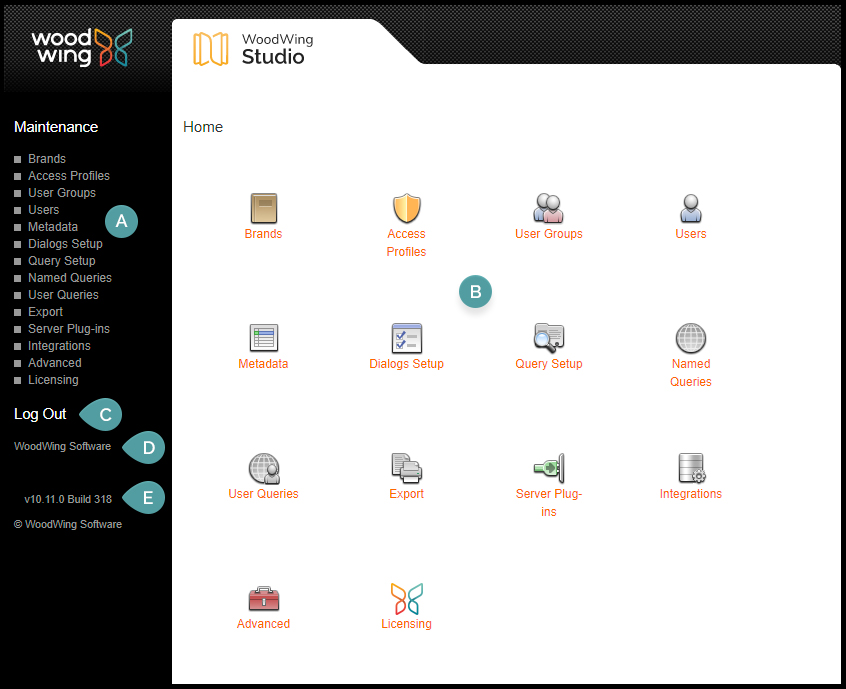Viewport: 846px width, 689px height.
Task: Click the Export text link on Home
Action: pyautogui.click(x=406, y=494)
